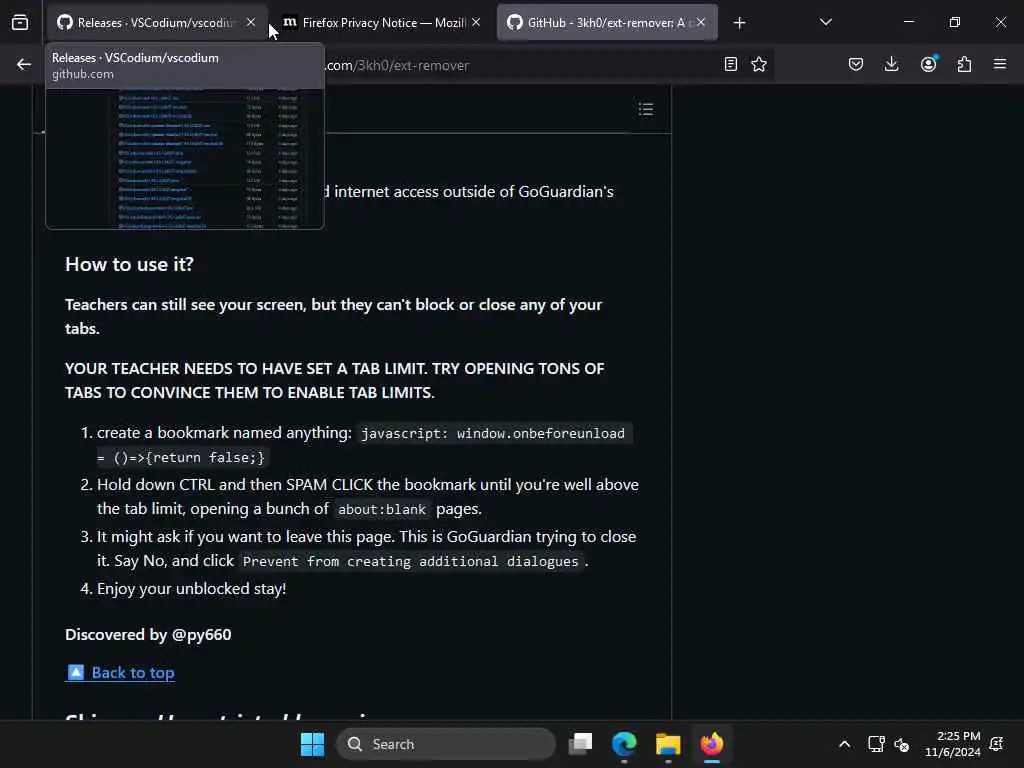Expand the list all tabs dropdown
The width and height of the screenshot is (1024, 768).
[x=825, y=22]
